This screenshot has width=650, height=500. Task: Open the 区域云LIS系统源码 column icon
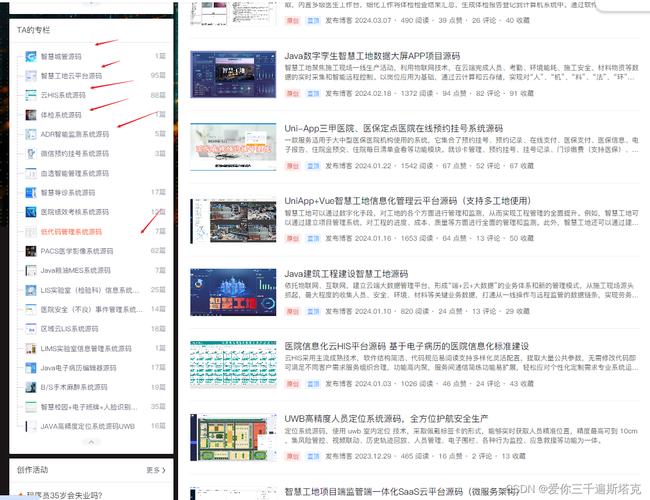[x=31, y=329]
